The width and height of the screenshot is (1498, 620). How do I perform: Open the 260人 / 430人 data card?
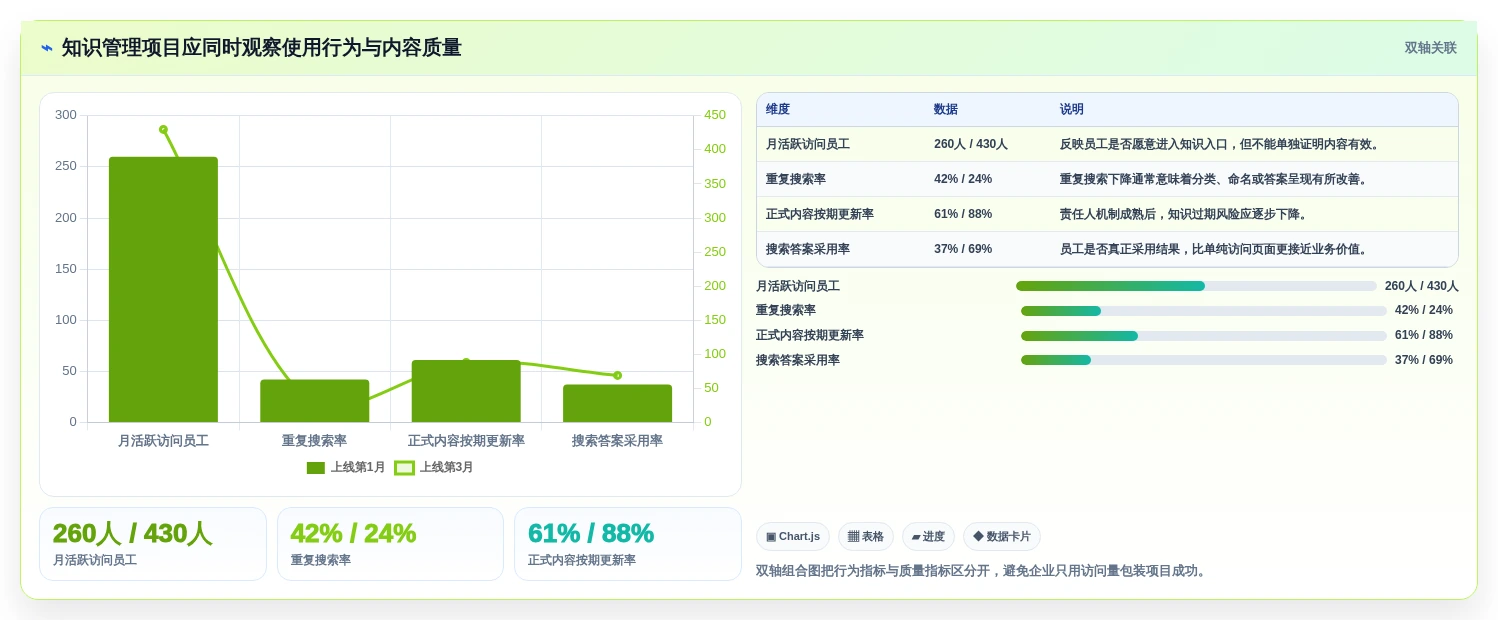153,544
